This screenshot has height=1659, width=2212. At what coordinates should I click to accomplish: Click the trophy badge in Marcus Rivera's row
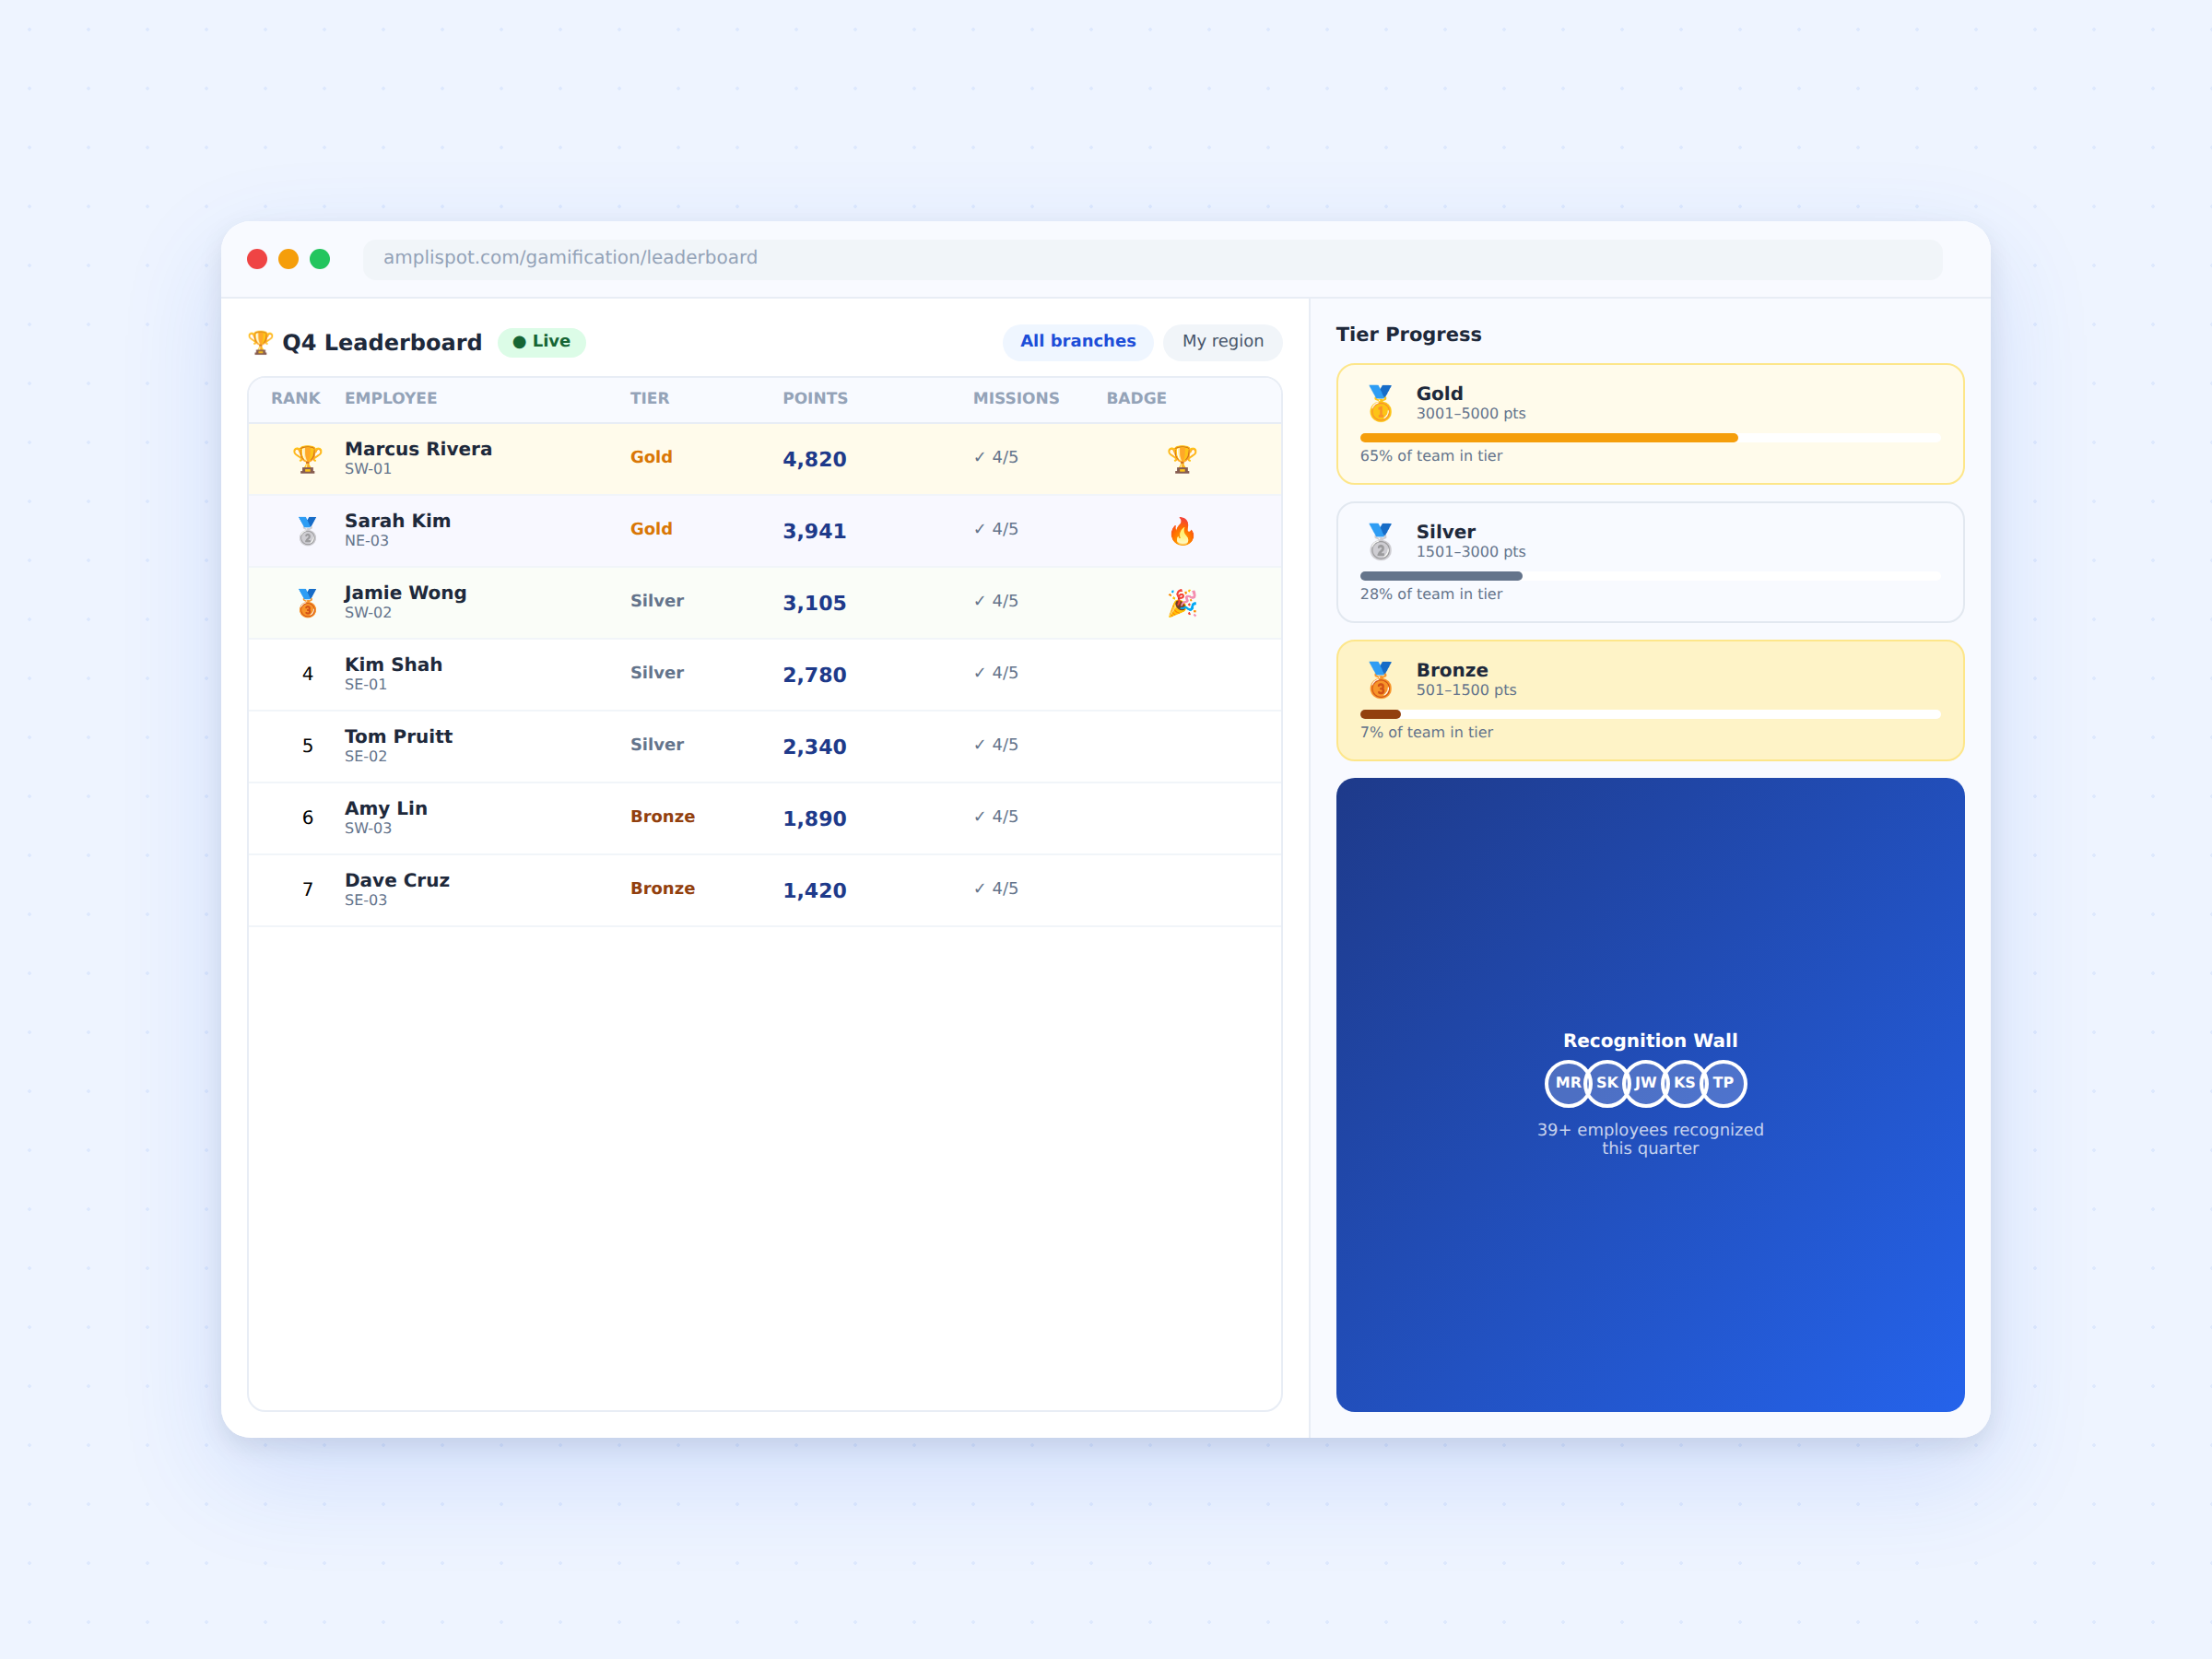1182,459
